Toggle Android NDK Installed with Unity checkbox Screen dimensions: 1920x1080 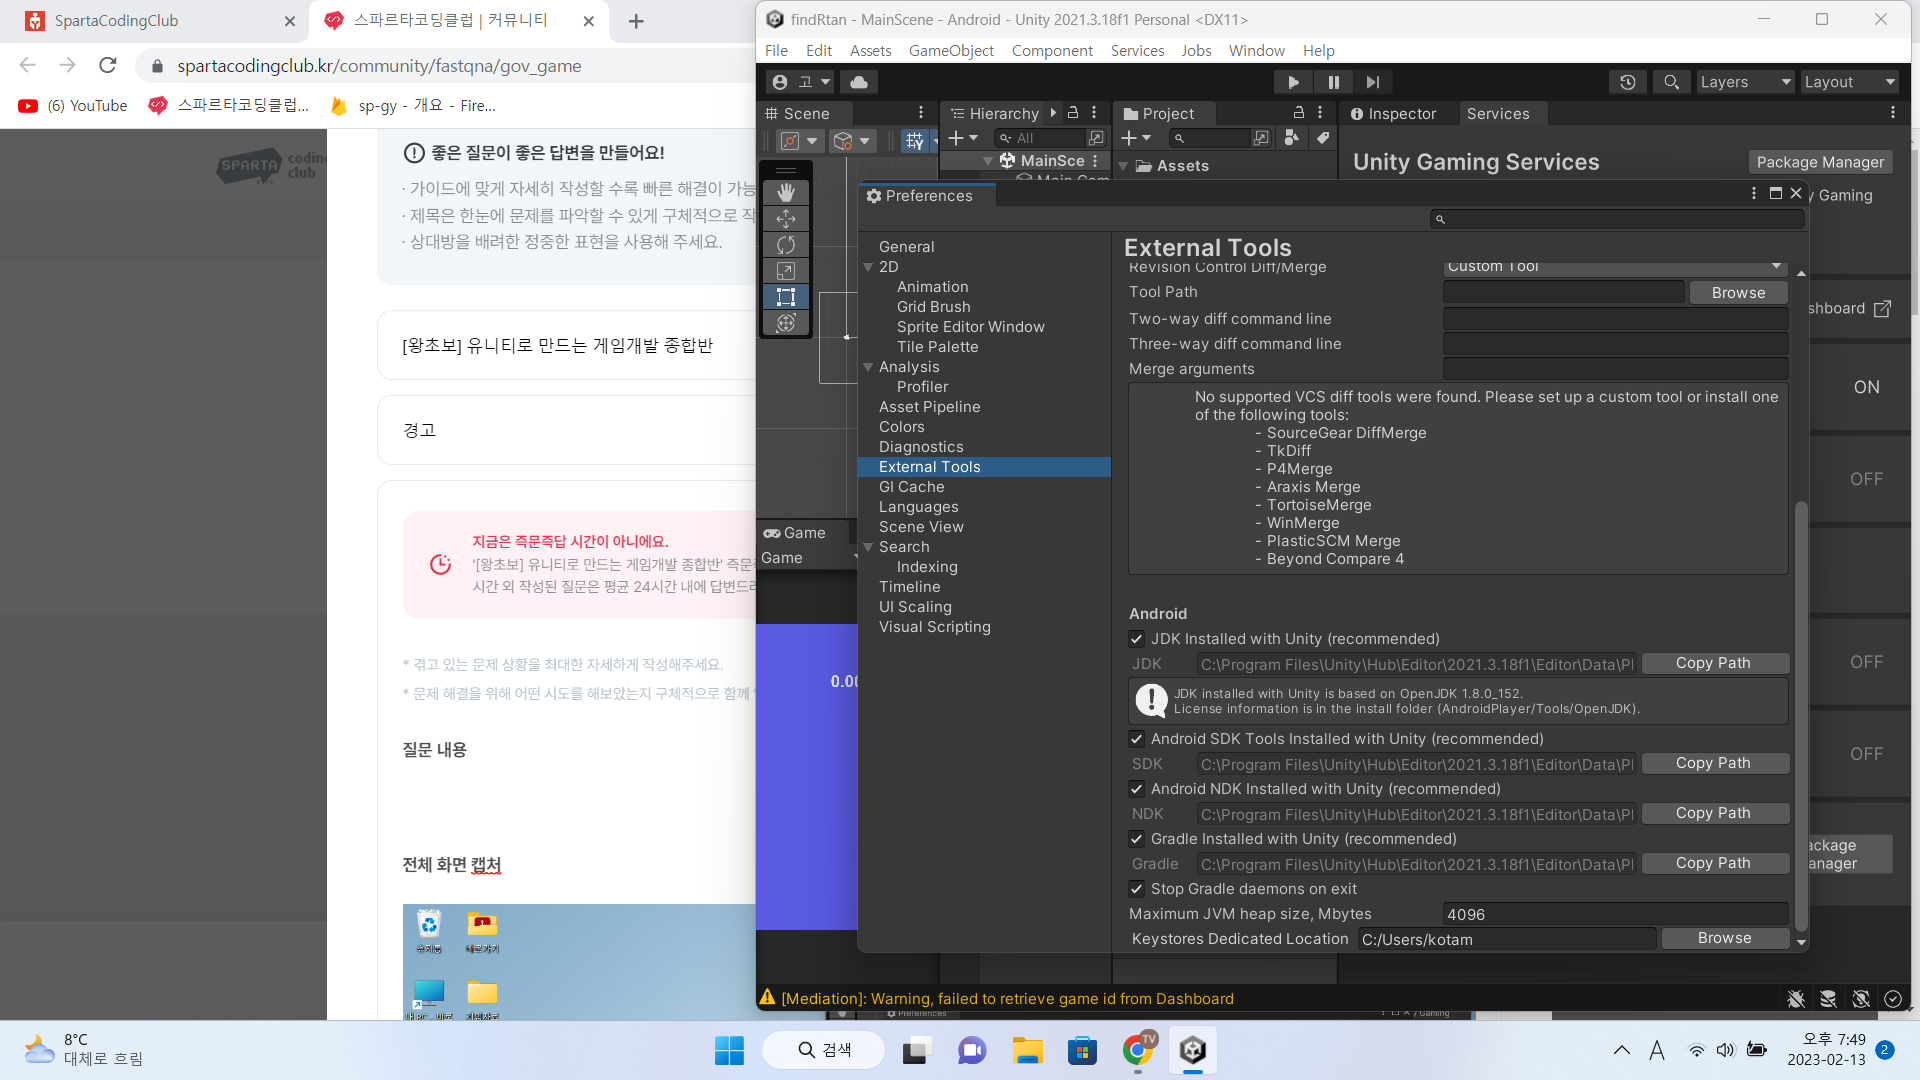pos(1137,789)
